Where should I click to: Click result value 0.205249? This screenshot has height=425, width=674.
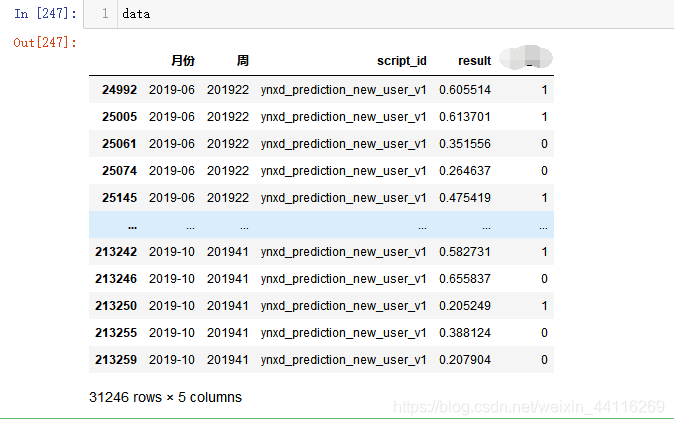point(465,306)
